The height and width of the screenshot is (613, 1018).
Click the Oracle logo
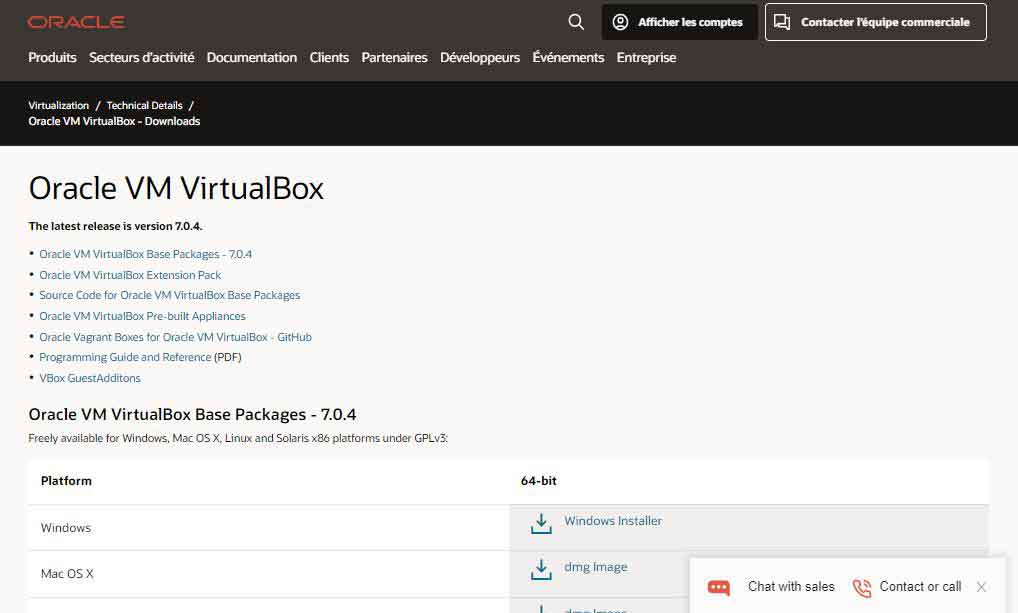[x=76, y=20]
